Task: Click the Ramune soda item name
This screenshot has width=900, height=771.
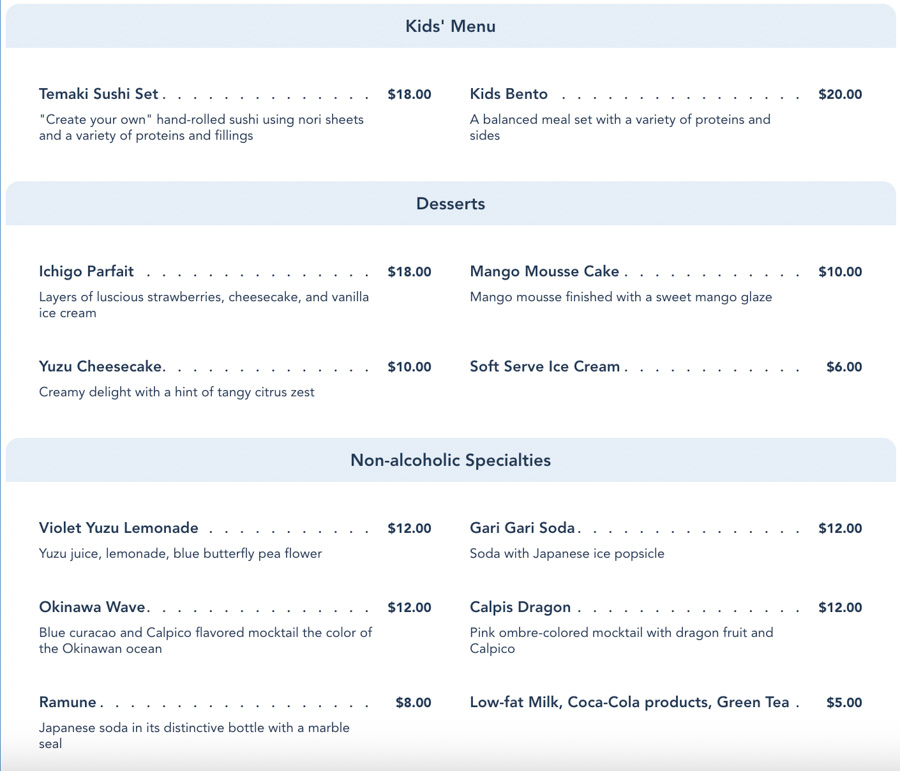Action: tap(68, 702)
